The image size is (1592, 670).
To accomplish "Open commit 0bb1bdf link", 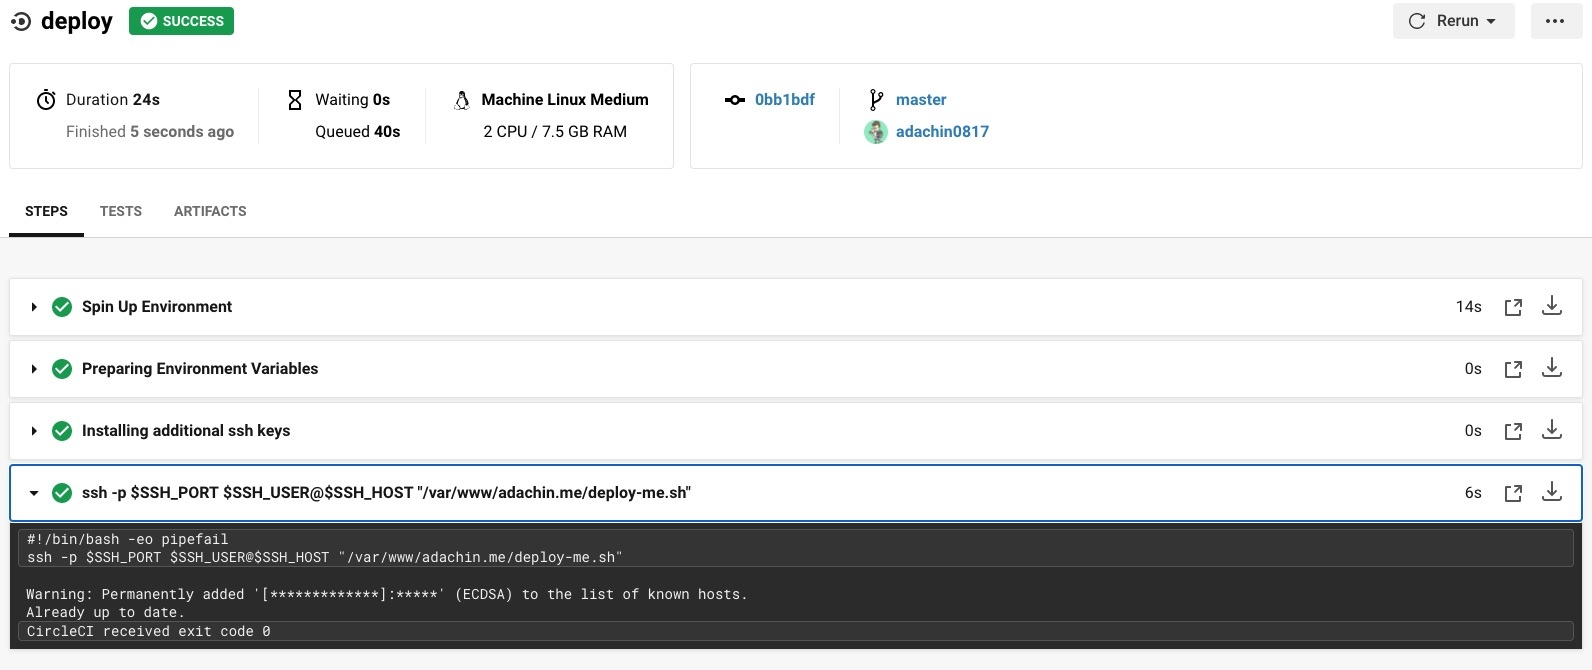I will pyautogui.click(x=784, y=99).
